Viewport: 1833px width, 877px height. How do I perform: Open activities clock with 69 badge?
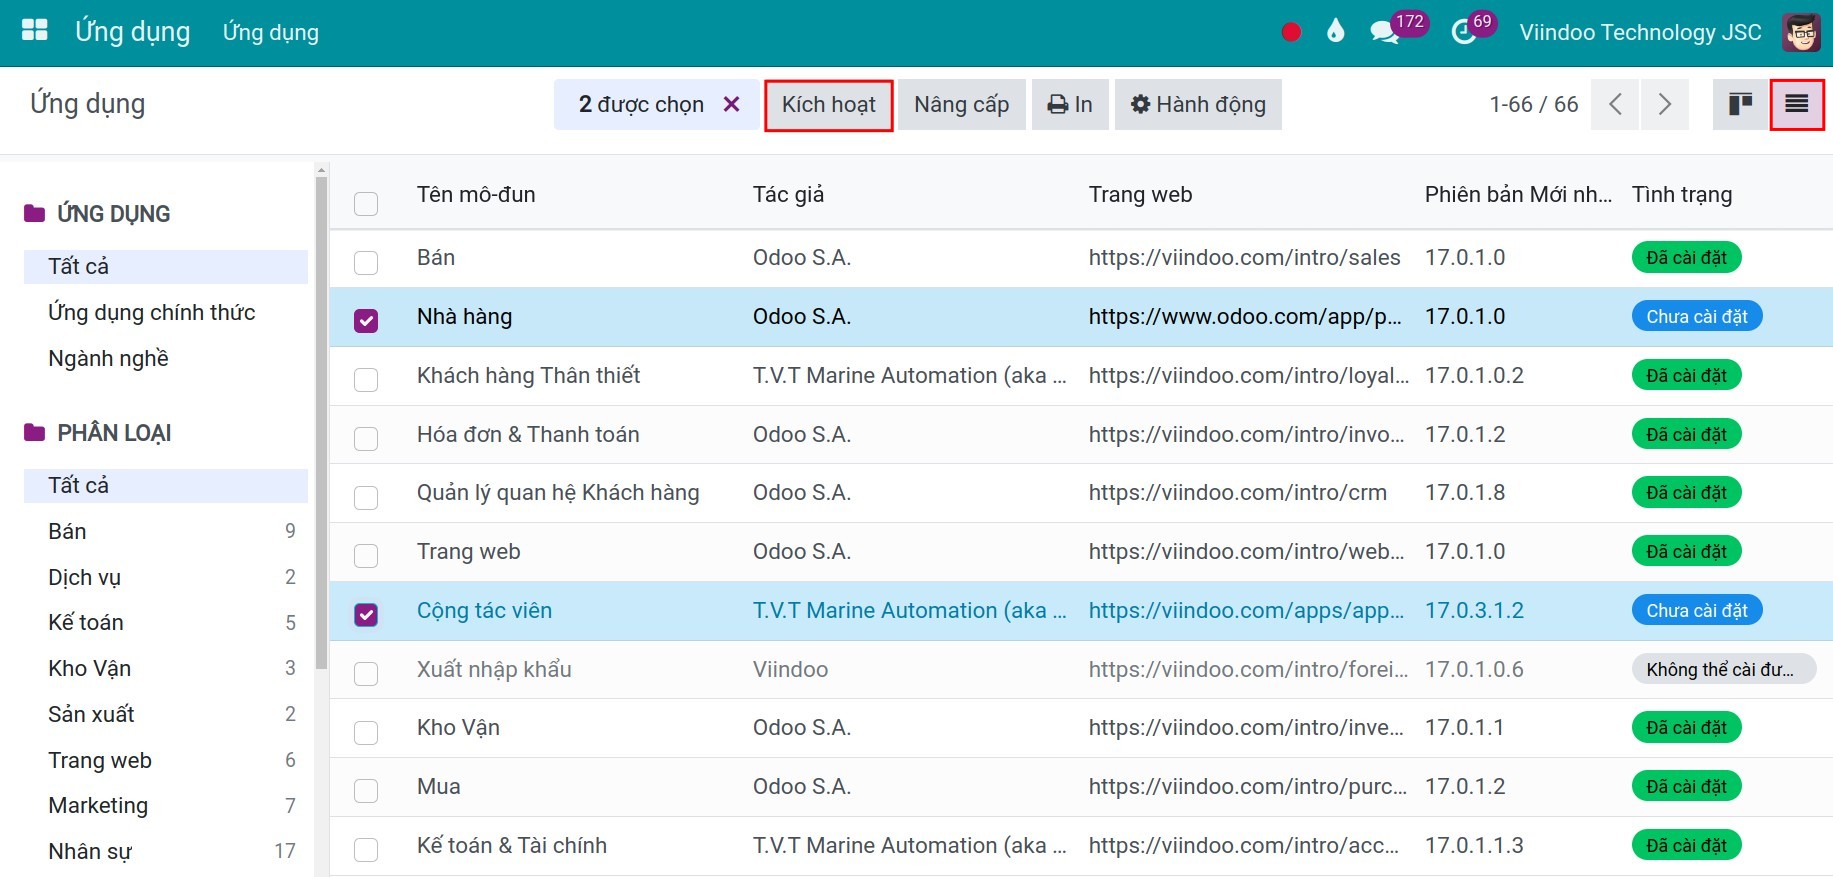pos(1473,28)
